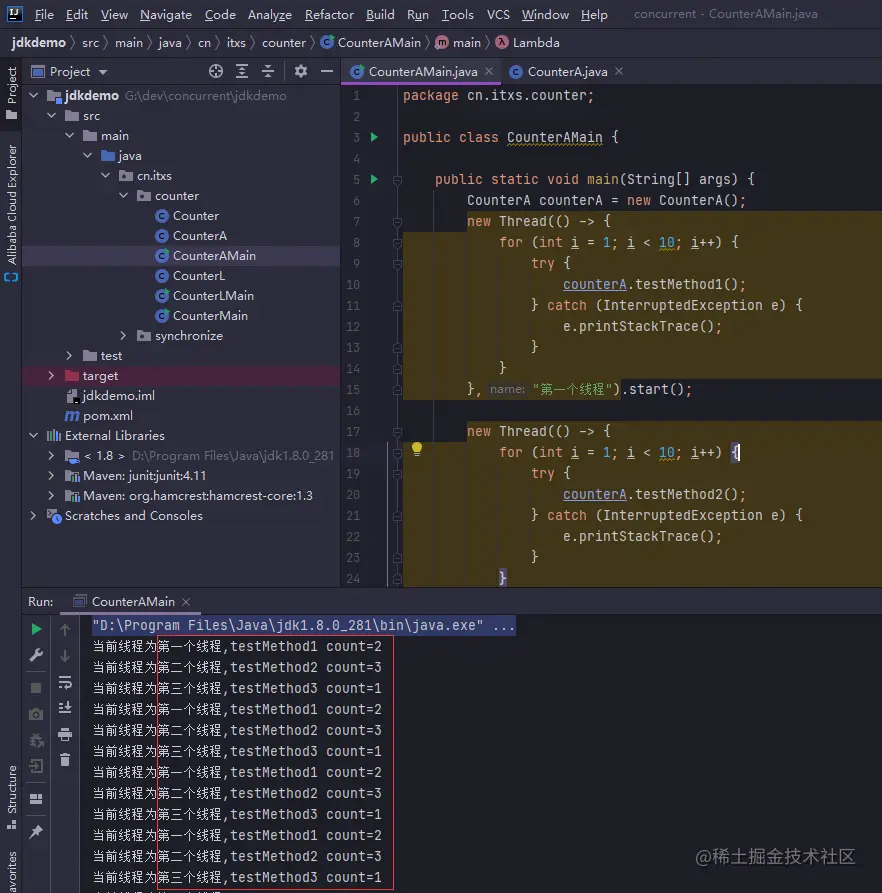The height and width of the screenshot is (893, 882).
Task: Toggle soft-wrap in Run console
Action: [x=65, y=682]
